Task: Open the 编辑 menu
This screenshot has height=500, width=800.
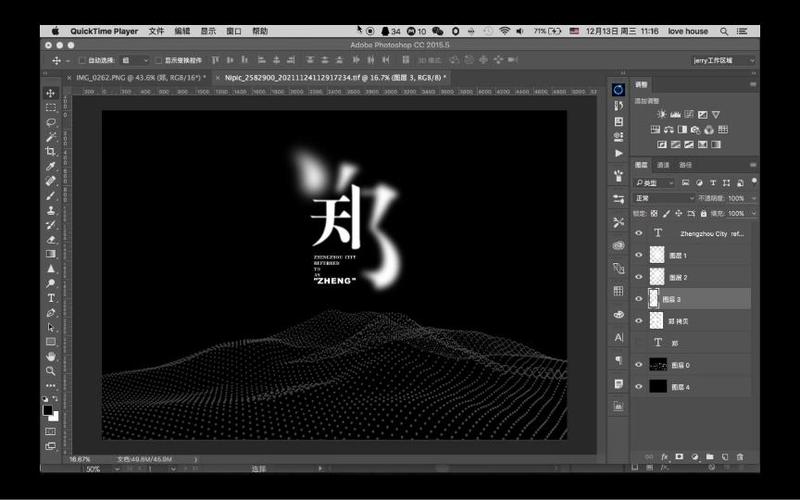Action: [x=182, y=31]
